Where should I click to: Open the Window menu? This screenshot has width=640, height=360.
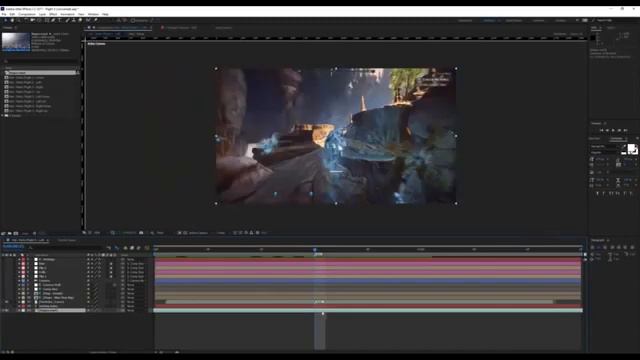tap(93, 14)
